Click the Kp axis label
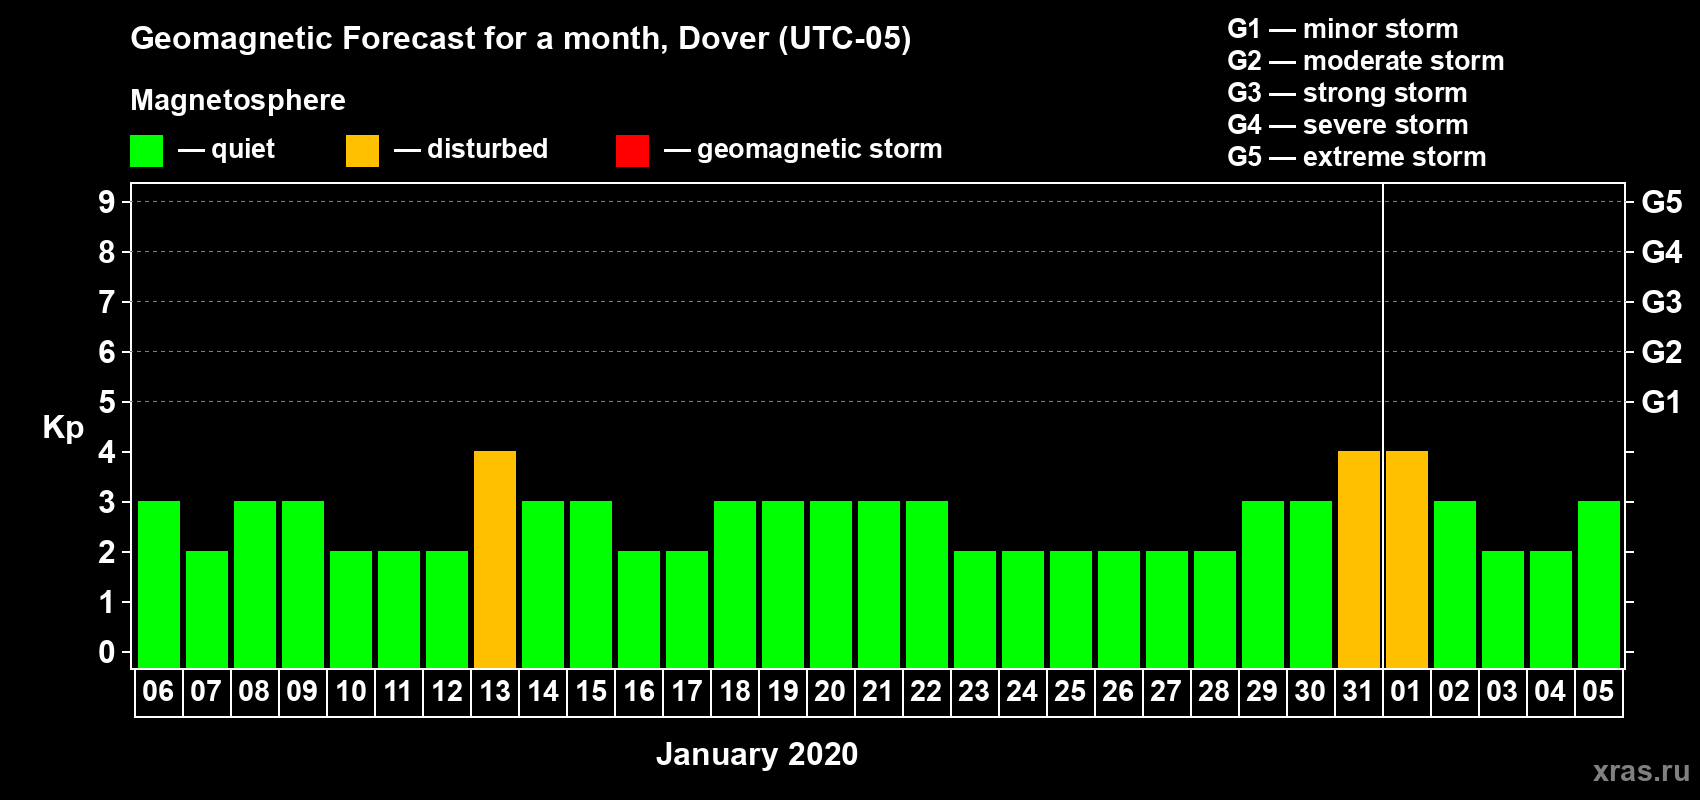Viewport: 1700px width, 800px height. [63, 428]
